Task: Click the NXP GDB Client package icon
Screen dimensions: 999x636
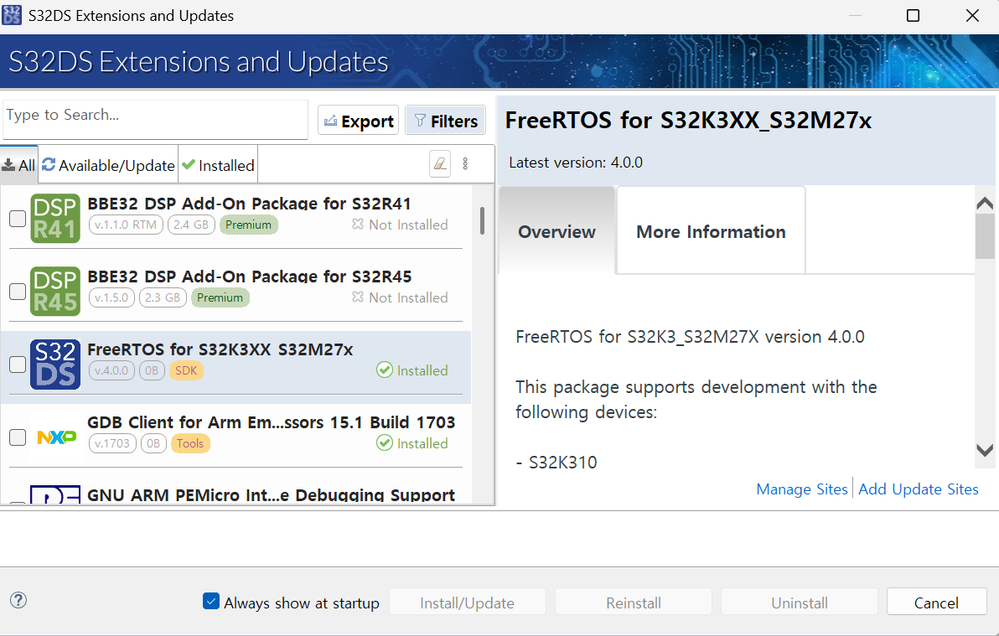Action: 55,437
